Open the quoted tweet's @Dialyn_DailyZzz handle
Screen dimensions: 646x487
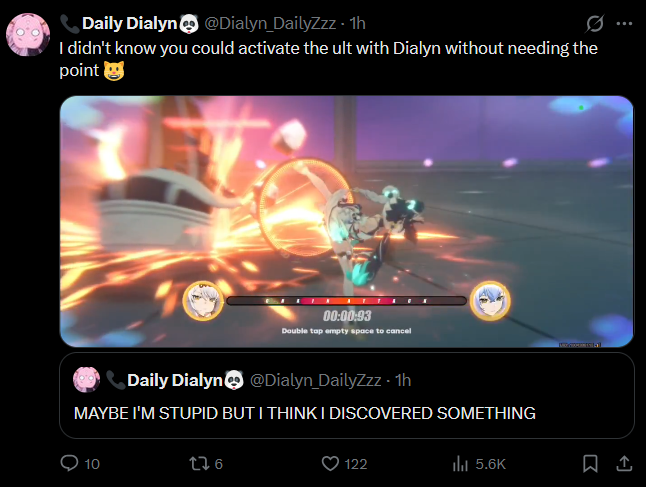click(316, 380)
